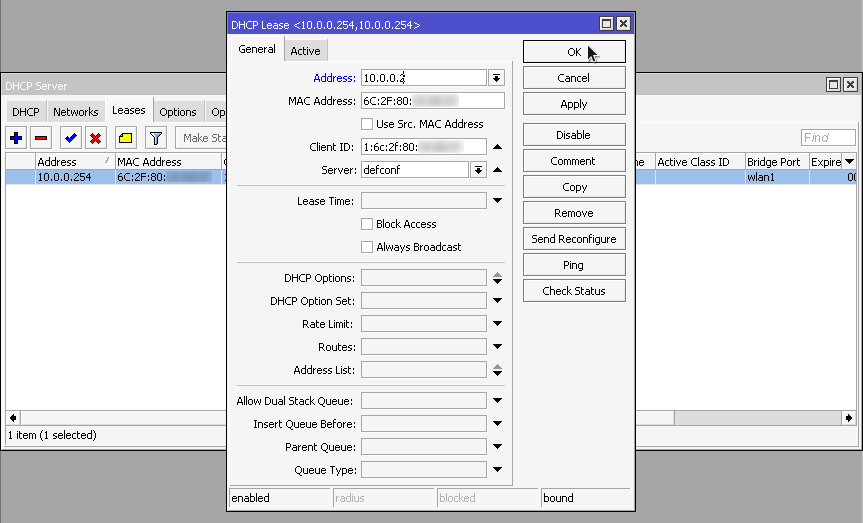
Task: Click the DHCP Options up-down arrow
Action: (497, 278)
